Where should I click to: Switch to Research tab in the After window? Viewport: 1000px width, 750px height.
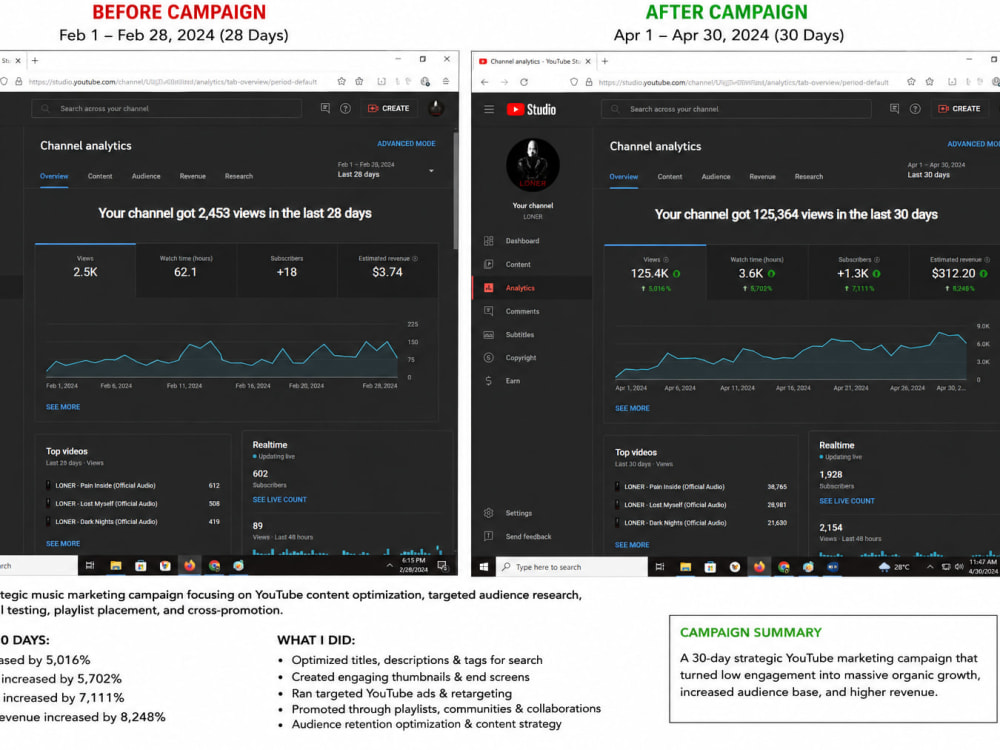click(809, 177)
